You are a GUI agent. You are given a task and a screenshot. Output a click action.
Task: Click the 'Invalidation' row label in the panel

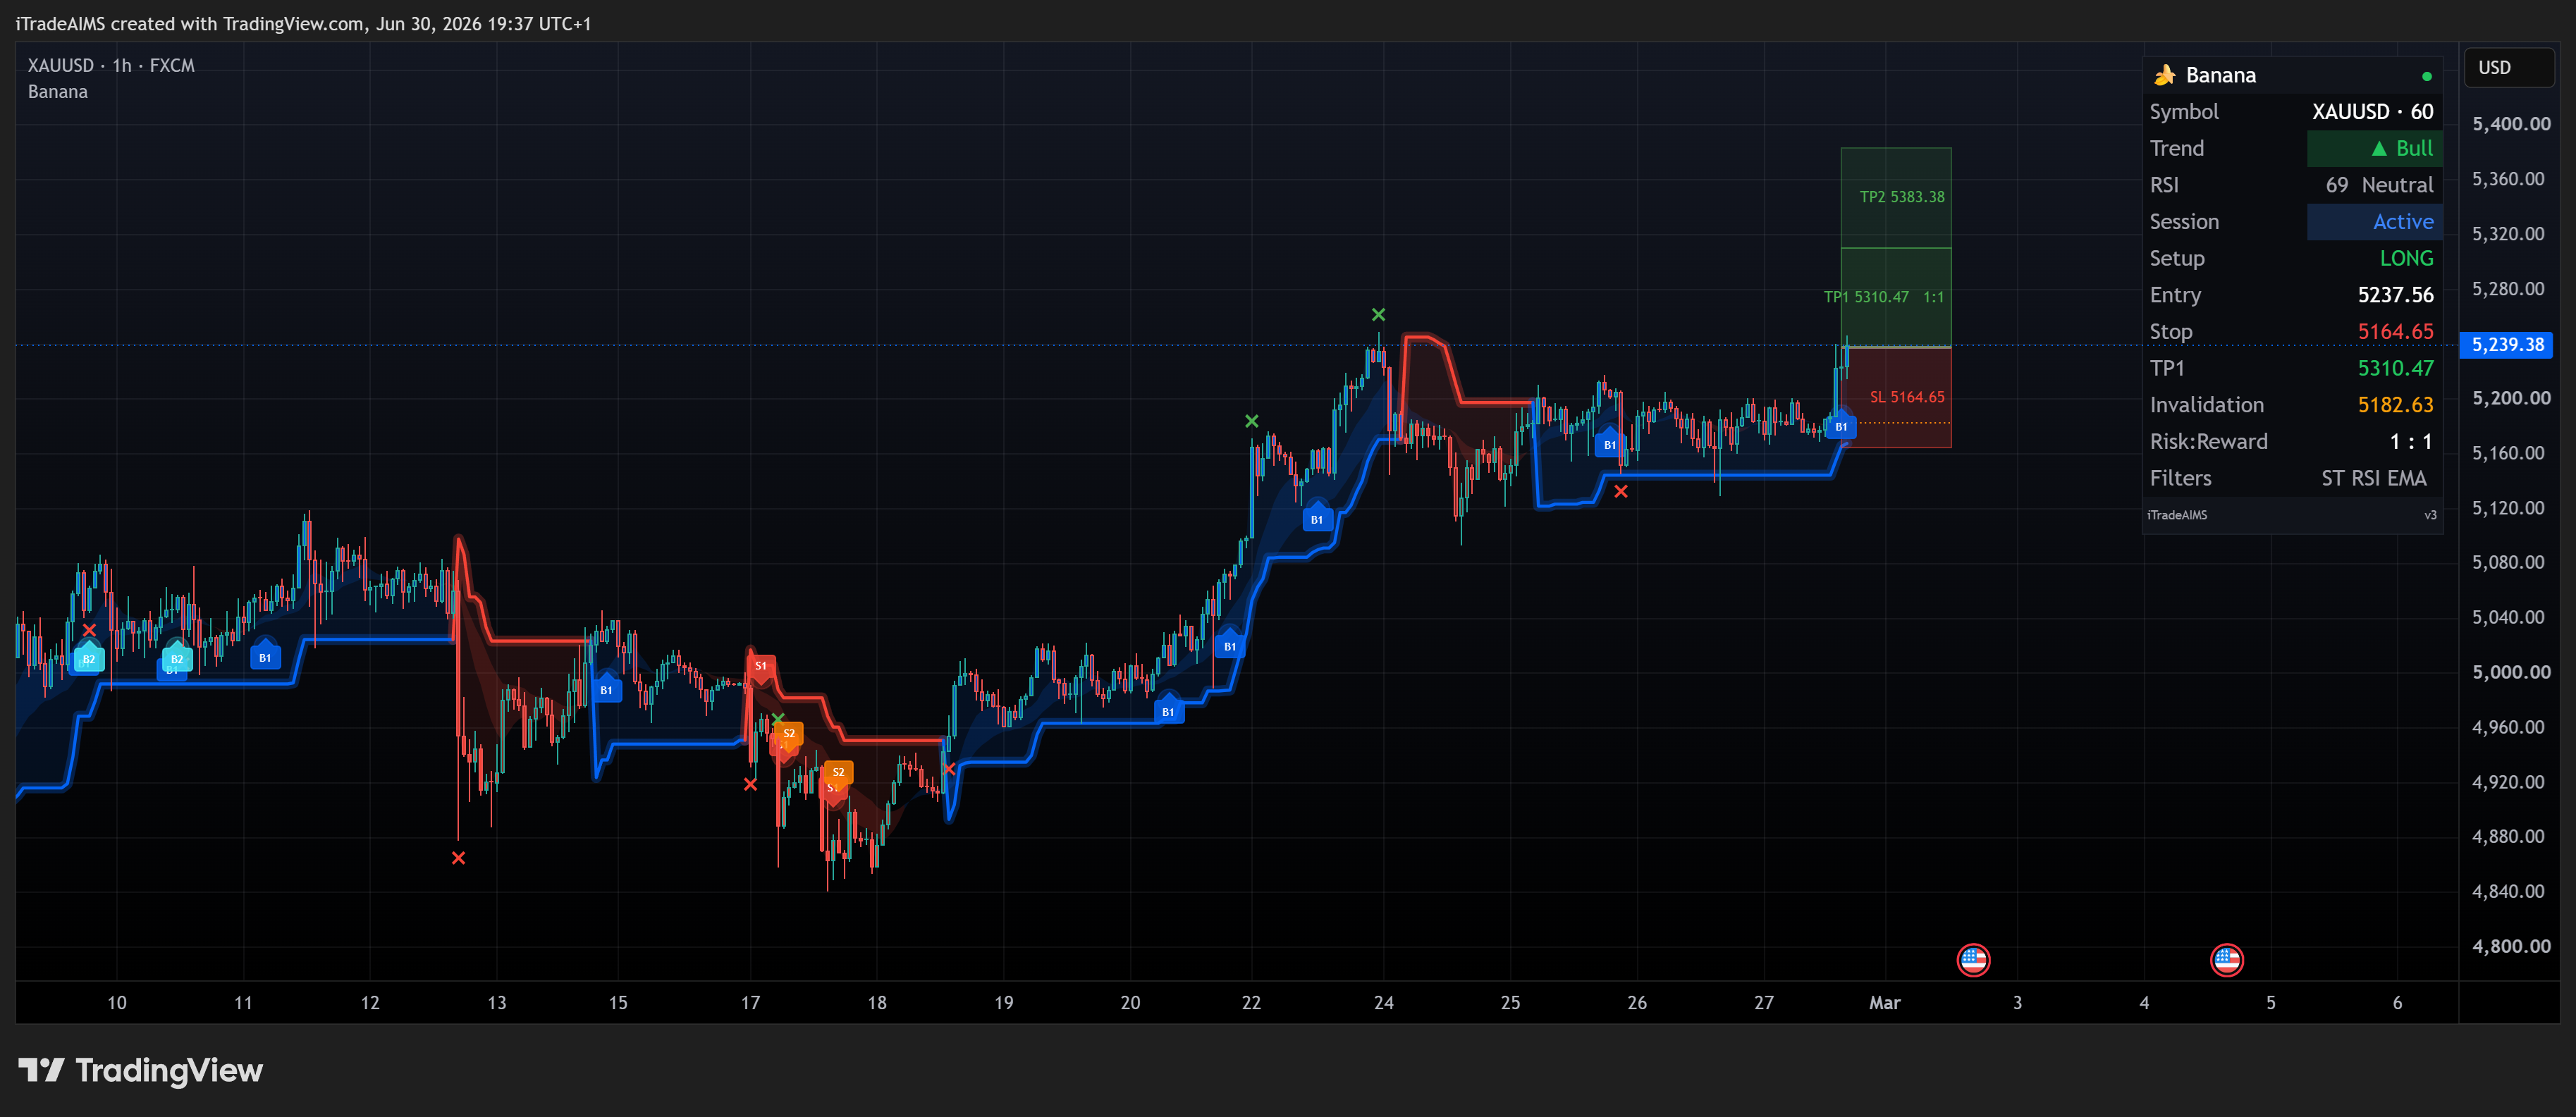click(x=2206, y=405)
